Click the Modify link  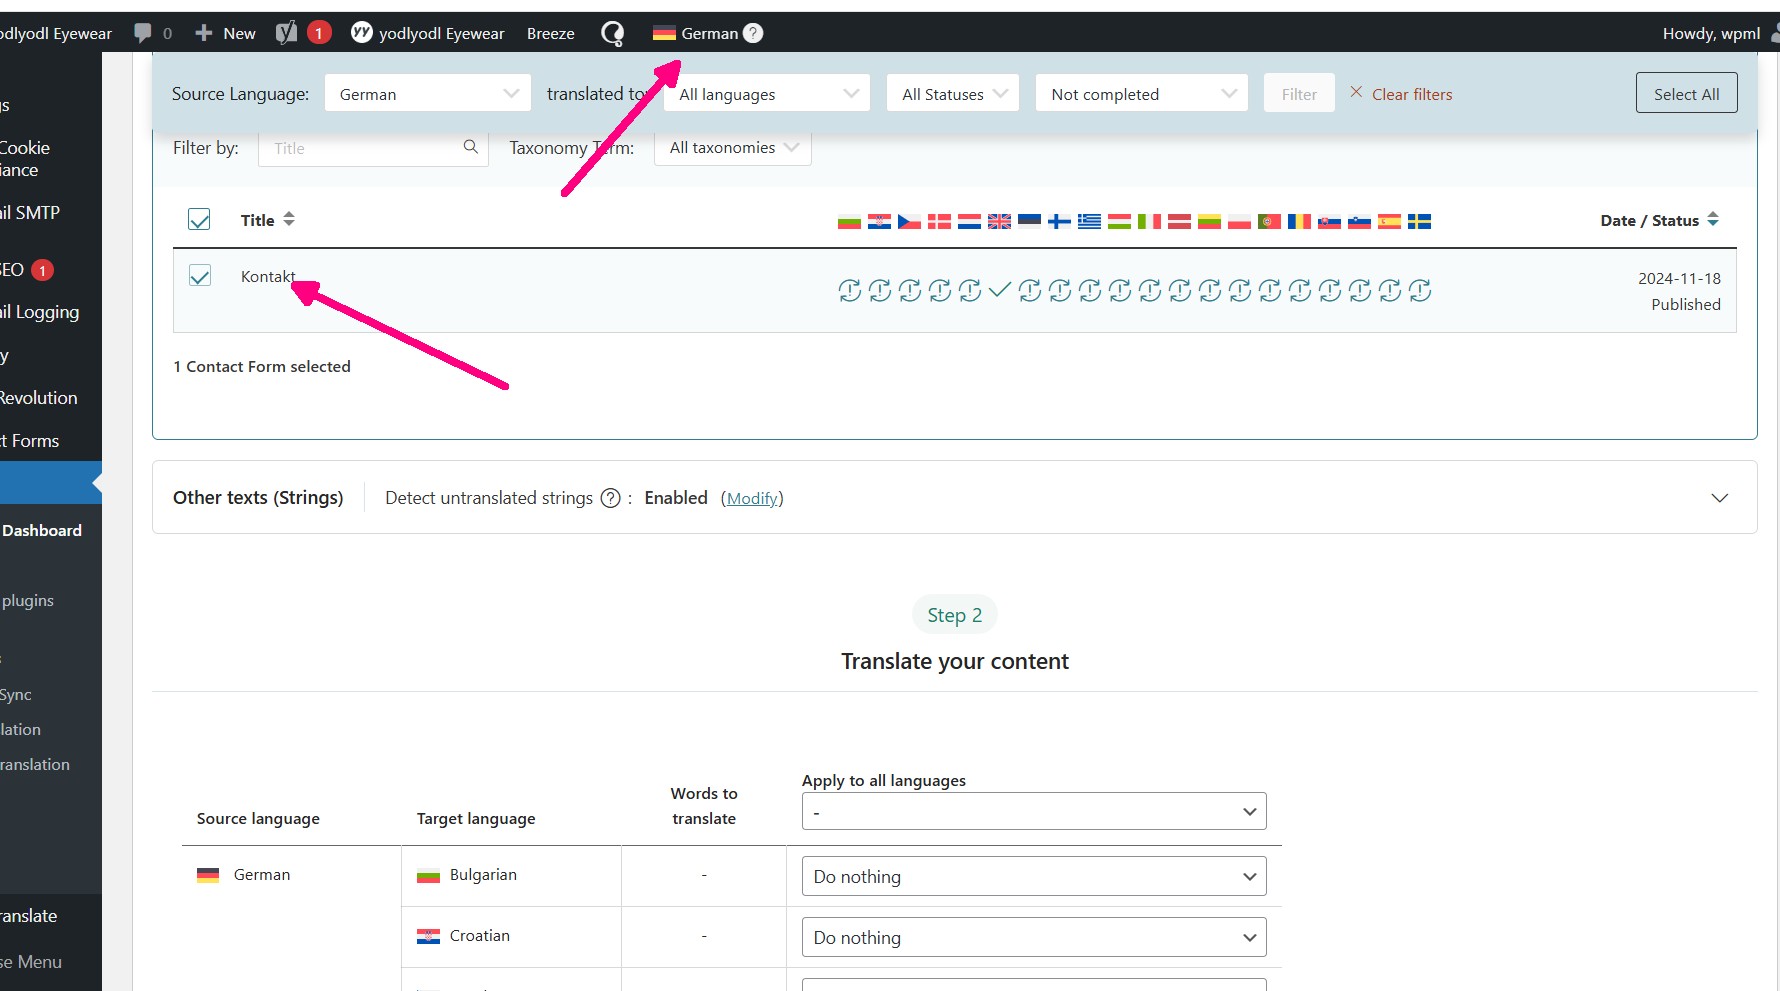click(x=752, y=498)
